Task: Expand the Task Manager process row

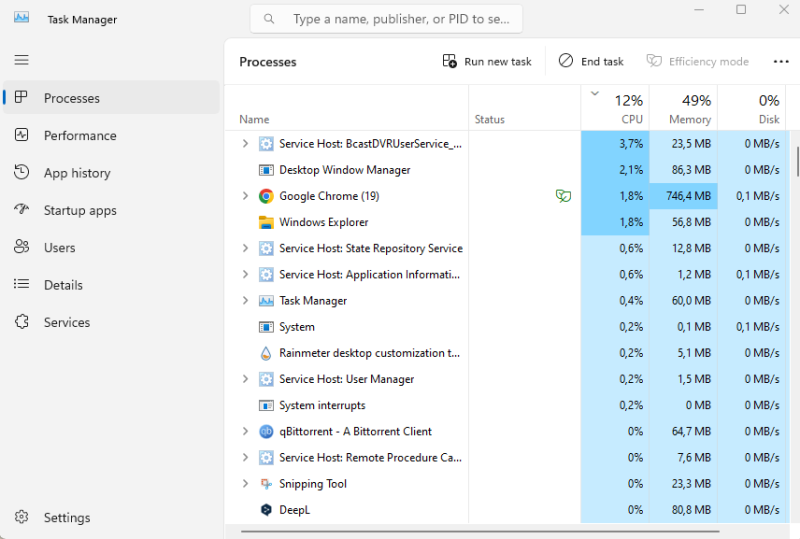Action: coord(245,301)
